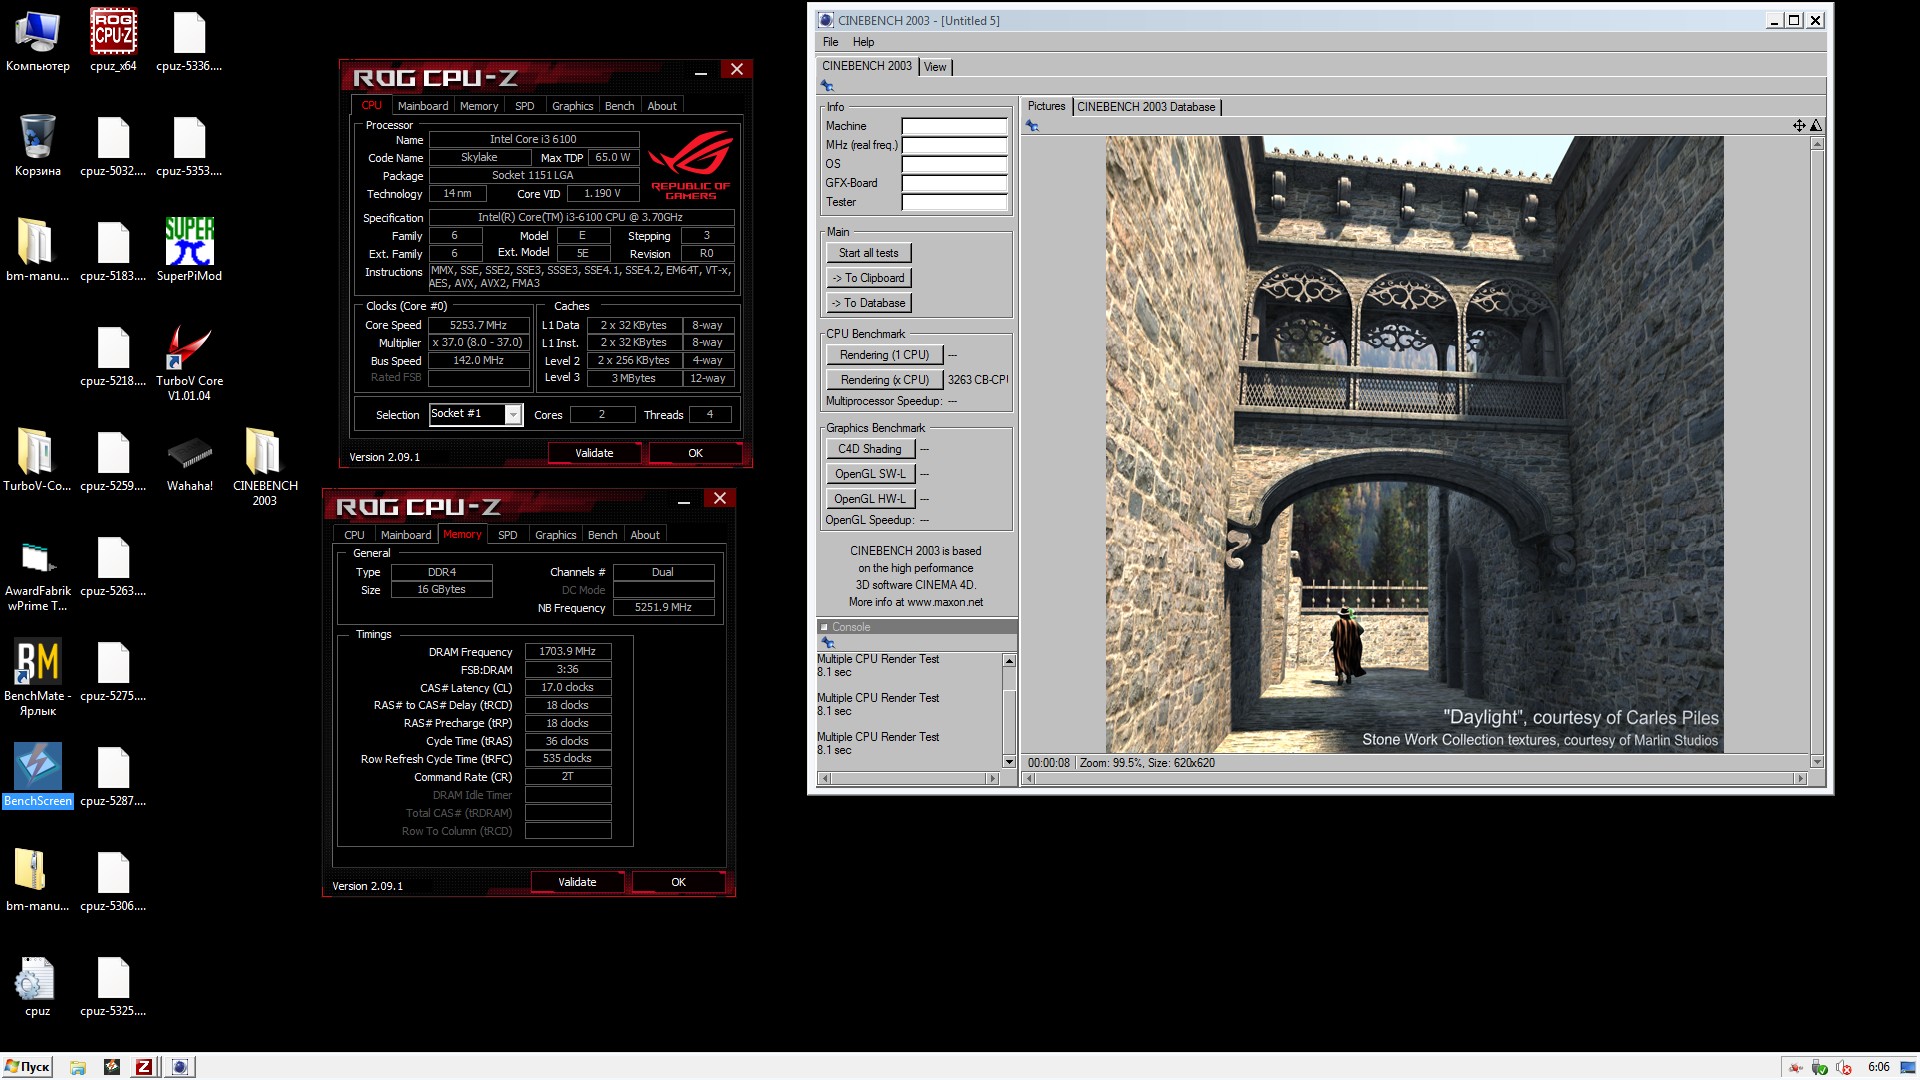This screenshot has width=1920, height=1080.
Task: Open SPD tab in upper CPU-Z window
Action: click(x=525, y=106)
